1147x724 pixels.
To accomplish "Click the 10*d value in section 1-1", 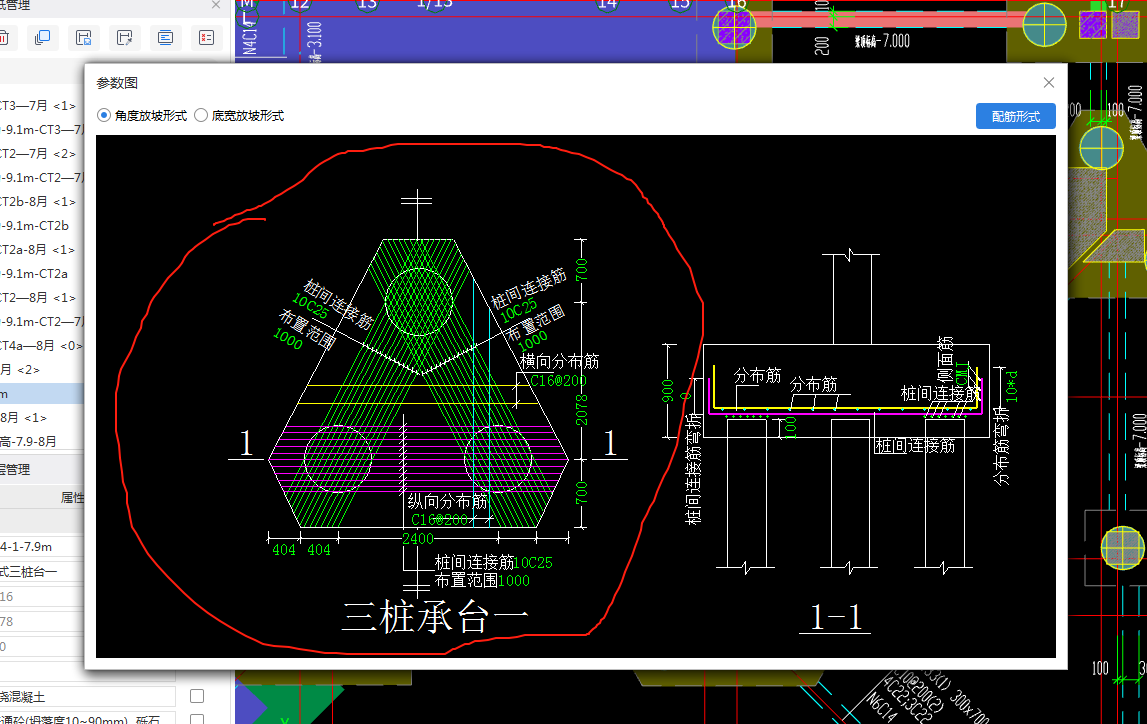I will pos(1011,386).
